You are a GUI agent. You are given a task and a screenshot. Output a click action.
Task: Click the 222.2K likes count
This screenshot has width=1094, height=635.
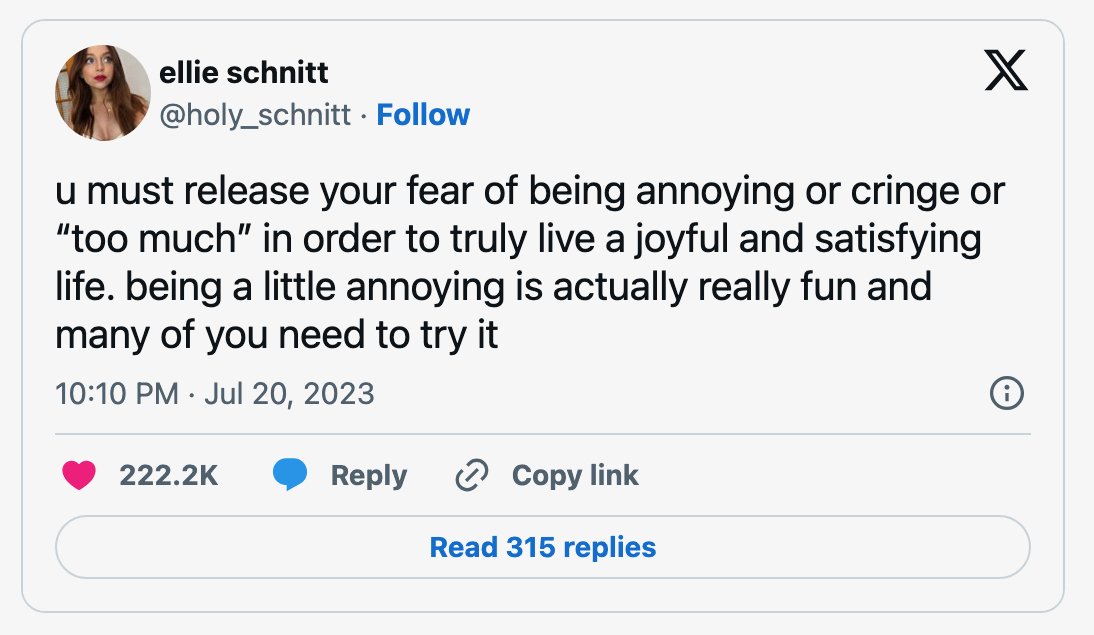click(169, 475)
